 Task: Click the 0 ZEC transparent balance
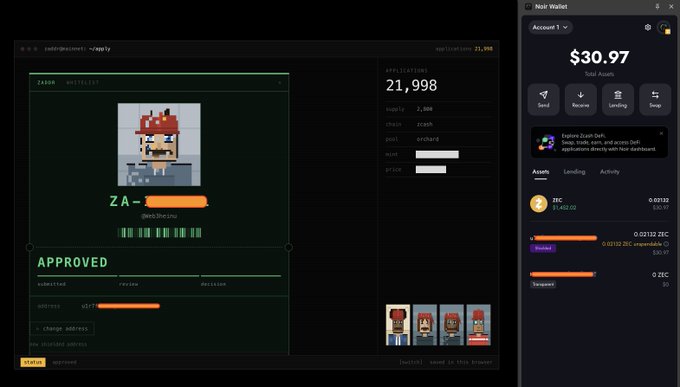pos(660,275)
